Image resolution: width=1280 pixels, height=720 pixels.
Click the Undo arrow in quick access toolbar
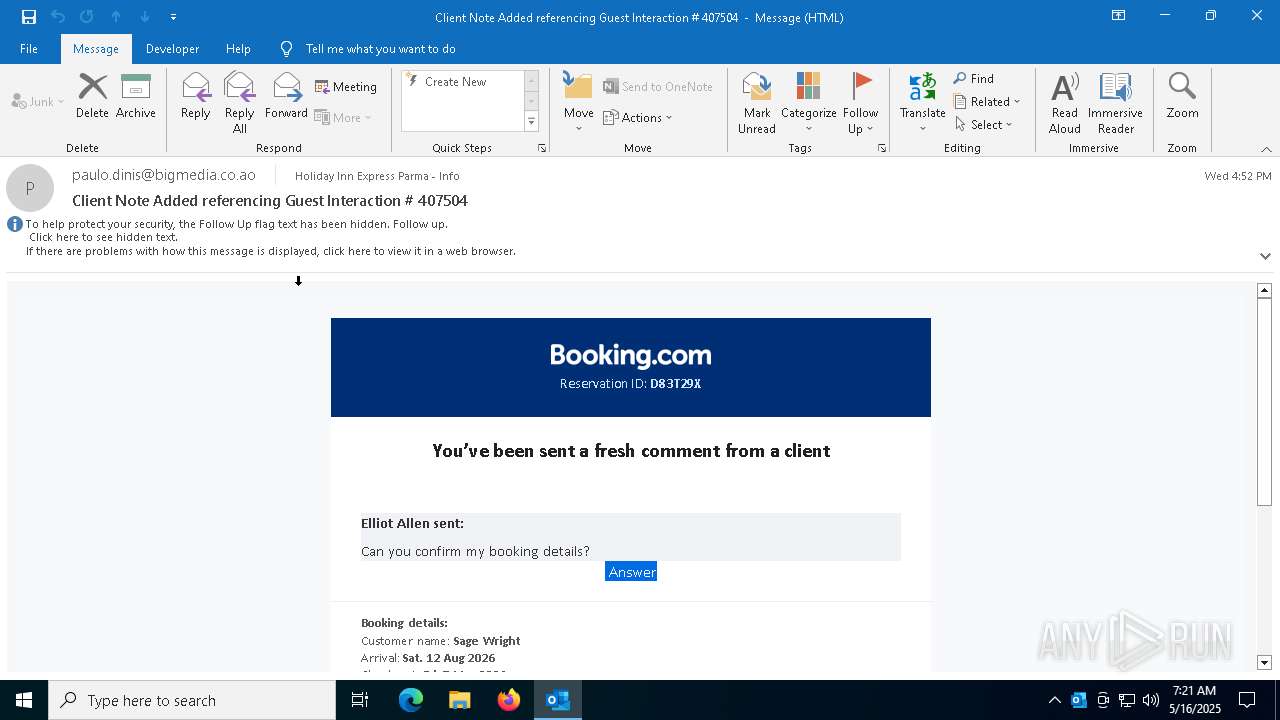tap(58, 17)
